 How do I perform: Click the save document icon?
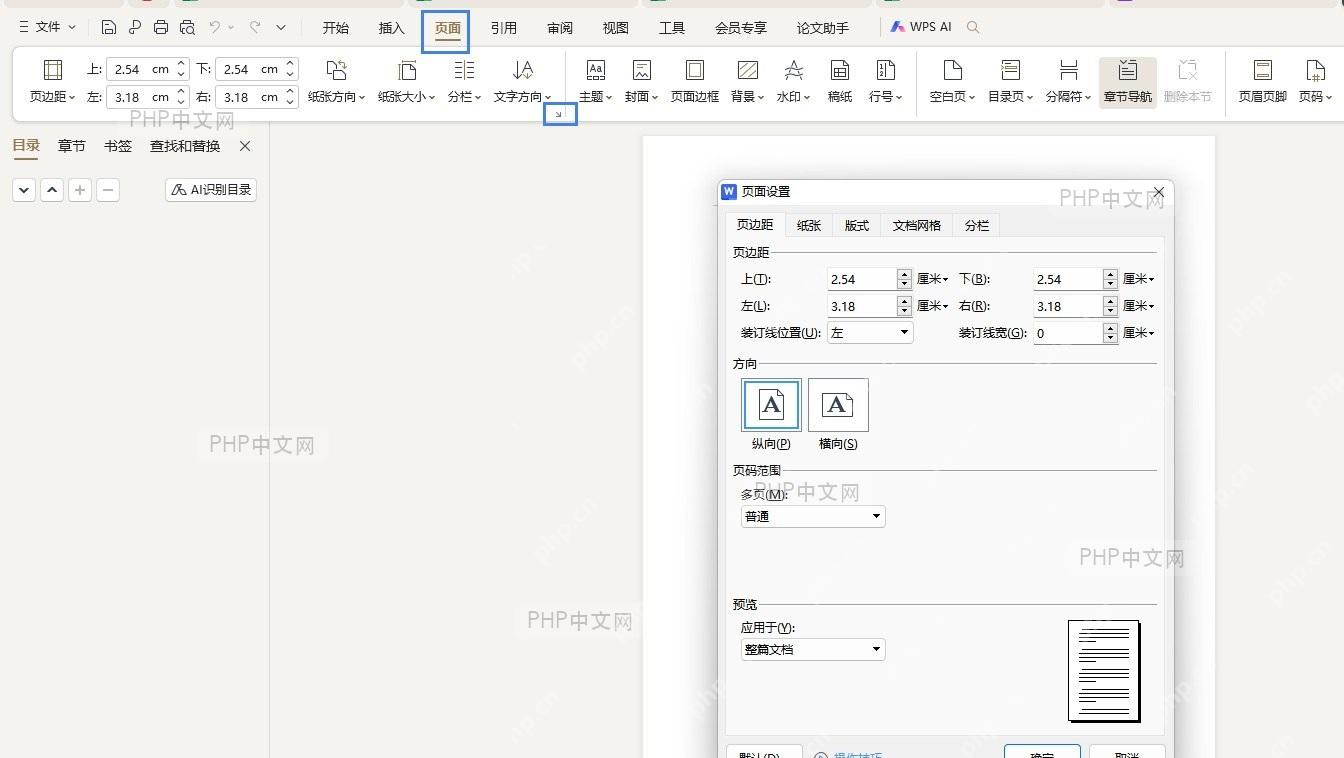pos(109,28)
